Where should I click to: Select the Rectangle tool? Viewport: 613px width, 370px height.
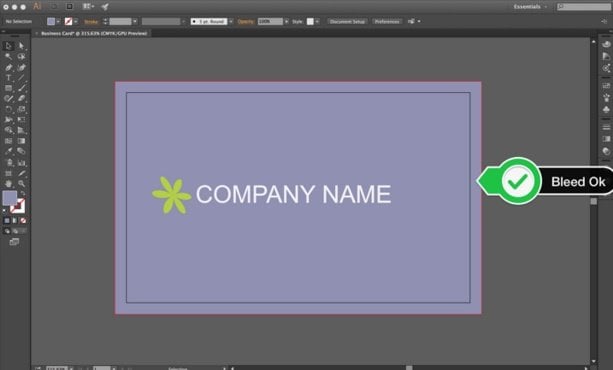(x=8, y=88)
